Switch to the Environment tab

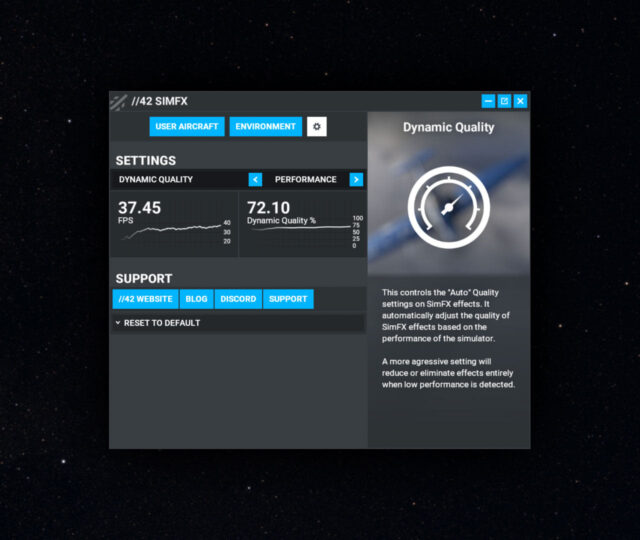(266, 127)
